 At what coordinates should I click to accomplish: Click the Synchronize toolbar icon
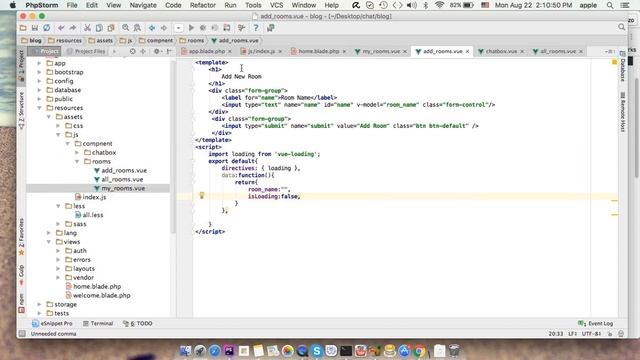tap(47, 28)
